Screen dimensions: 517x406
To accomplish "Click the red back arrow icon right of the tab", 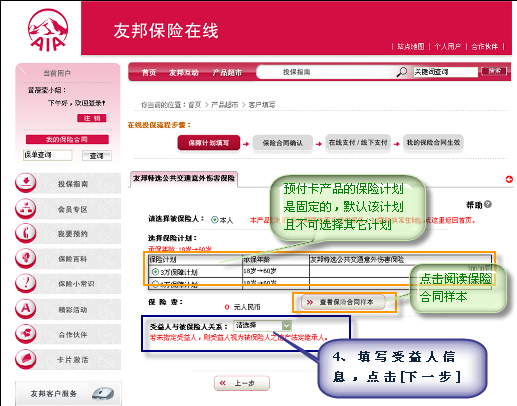I will tap(509, 179).
